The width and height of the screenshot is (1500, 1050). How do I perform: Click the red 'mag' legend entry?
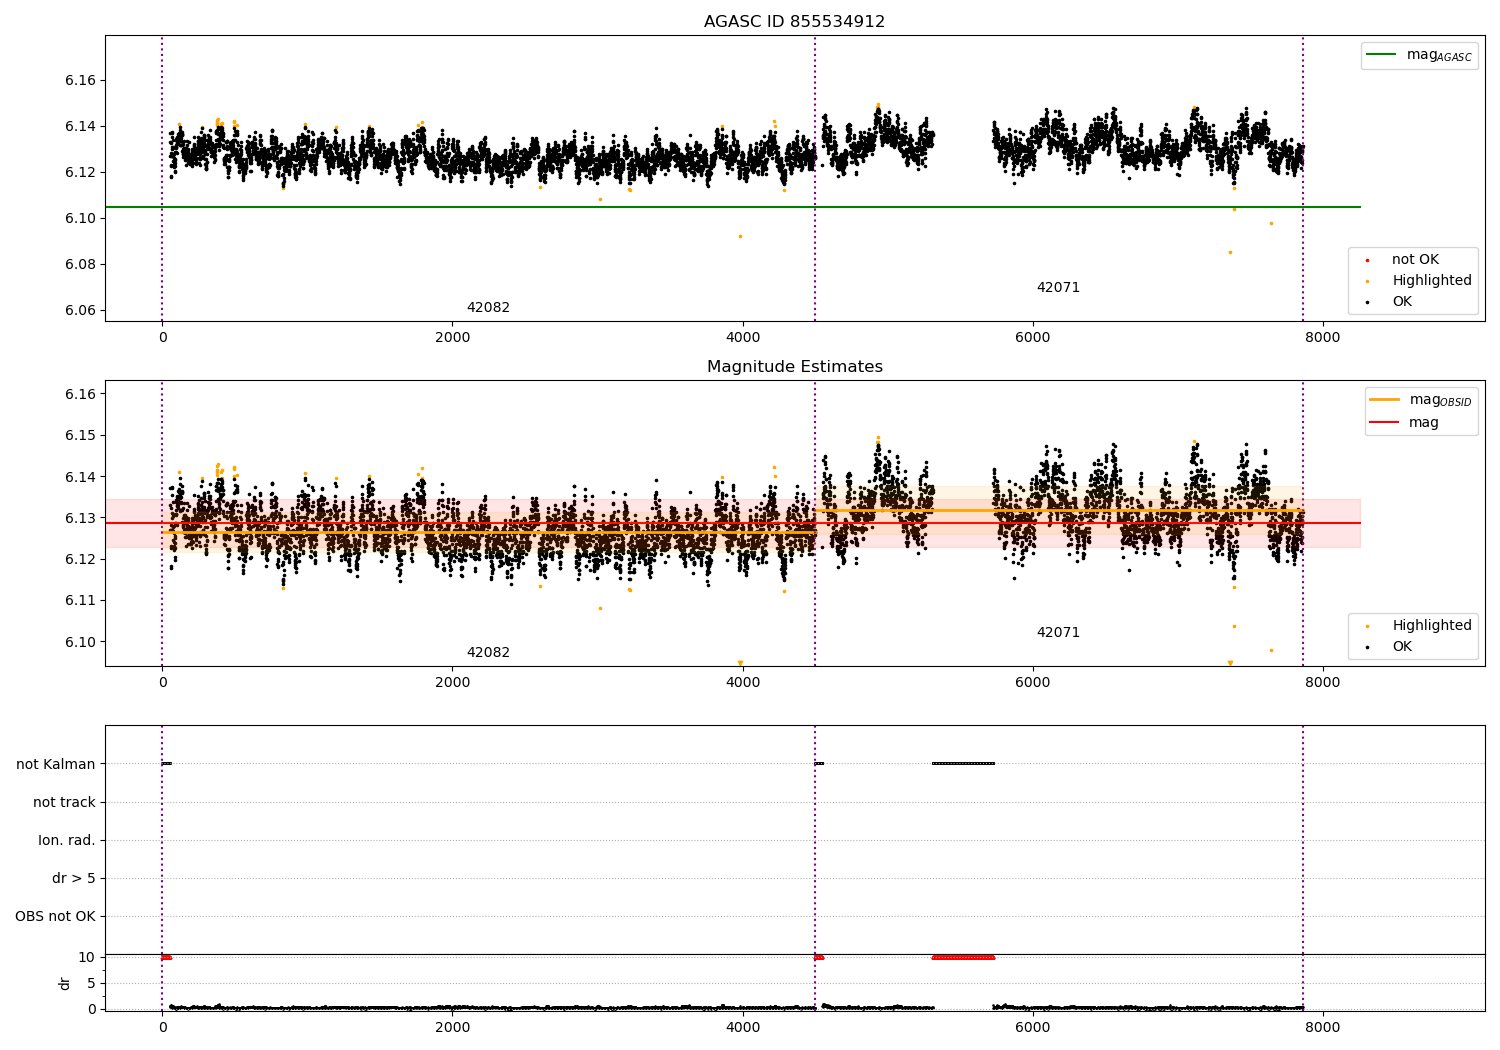[1423, 422]
